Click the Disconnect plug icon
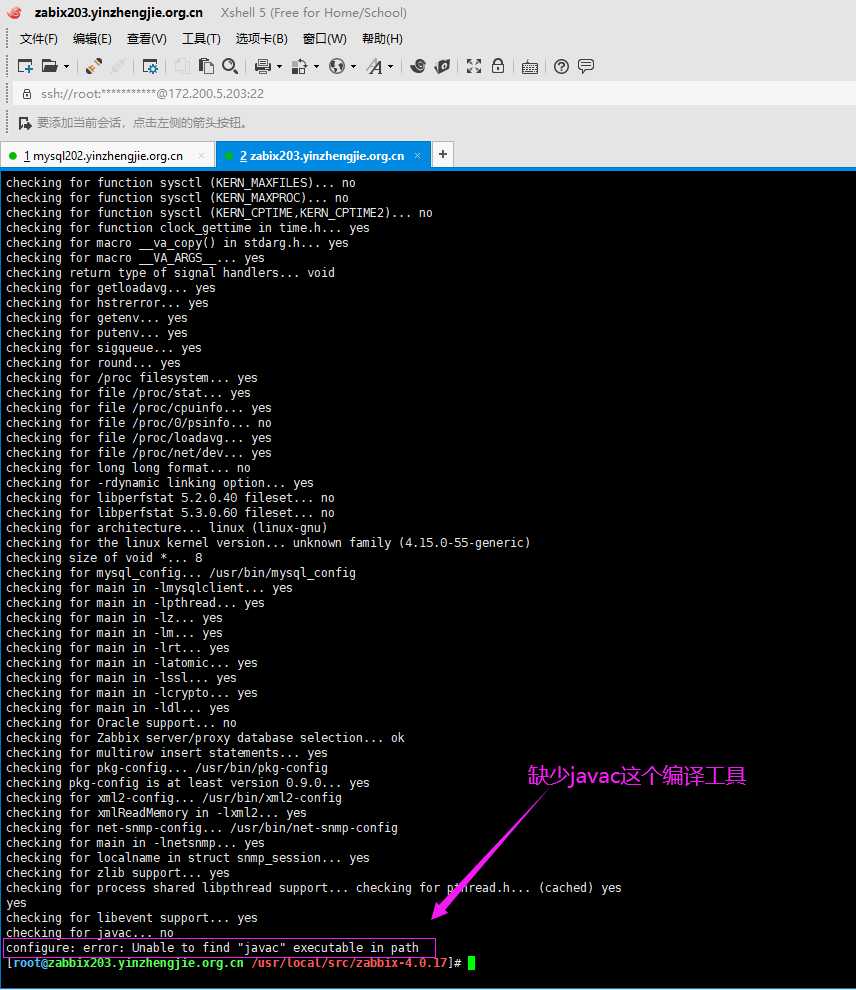The width and height of the screenshot is (856, 990). (93, 66)
